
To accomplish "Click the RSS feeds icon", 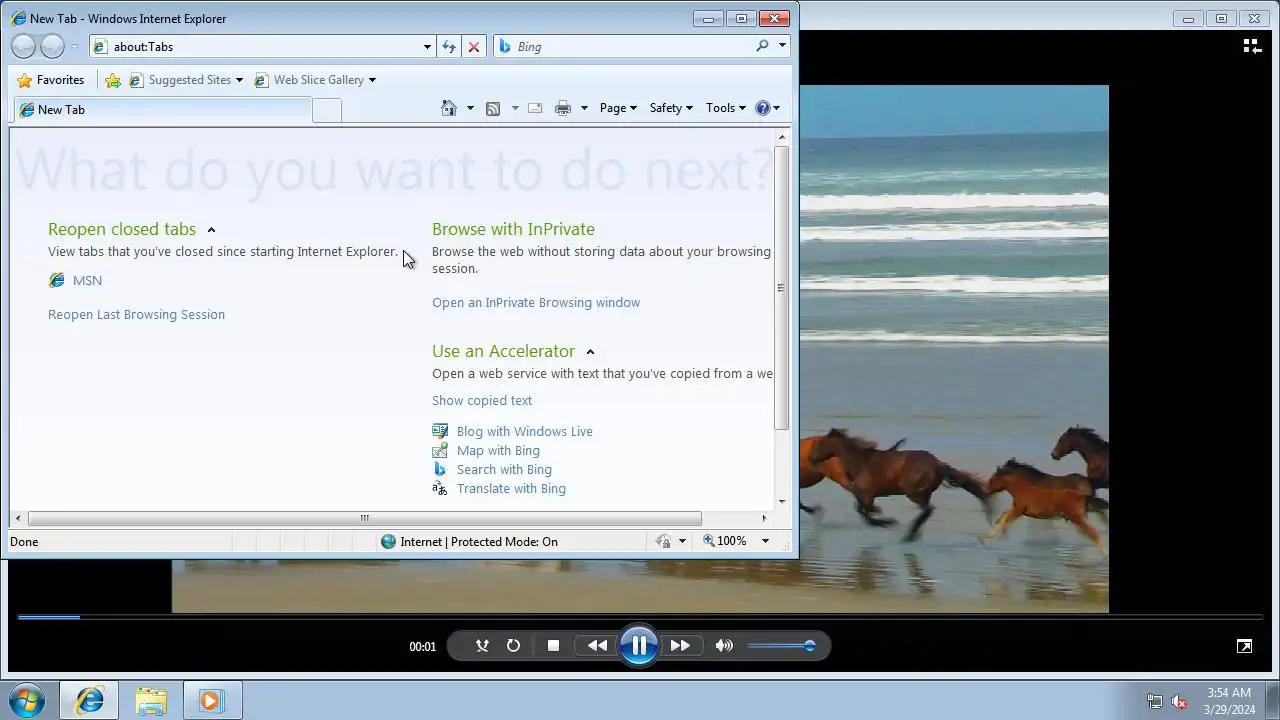I will pyautogui.click(x=493, y=108).
